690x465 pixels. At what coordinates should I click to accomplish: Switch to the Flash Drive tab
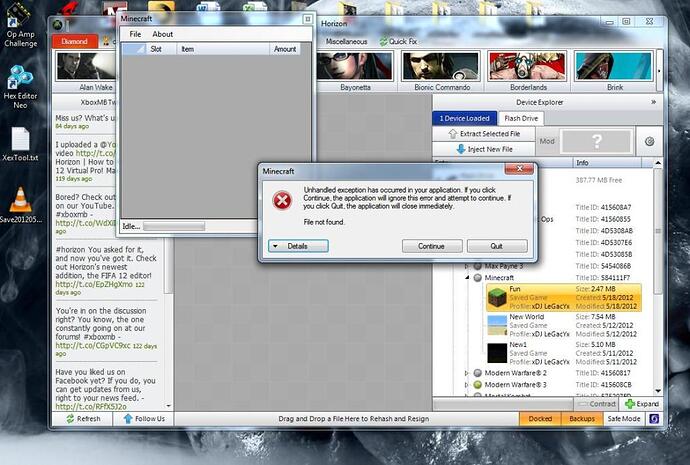(520, 118)
